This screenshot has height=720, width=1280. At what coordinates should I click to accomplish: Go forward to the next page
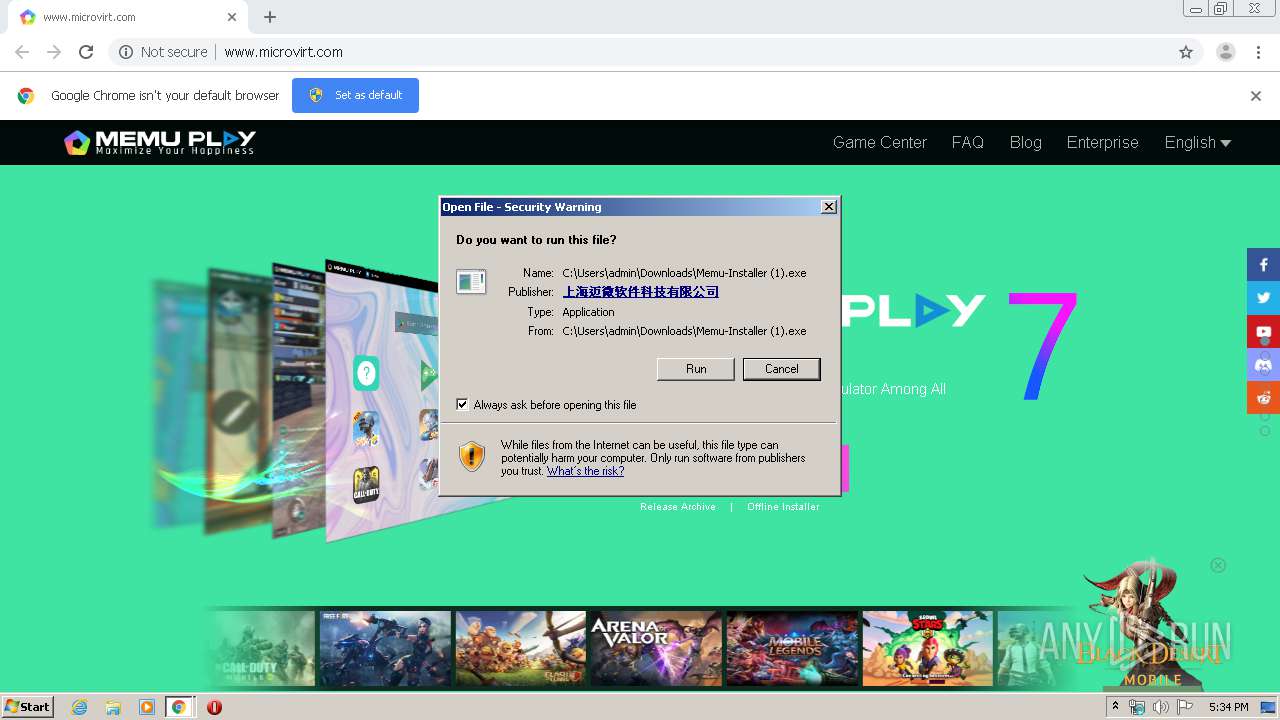pos(54,52)
